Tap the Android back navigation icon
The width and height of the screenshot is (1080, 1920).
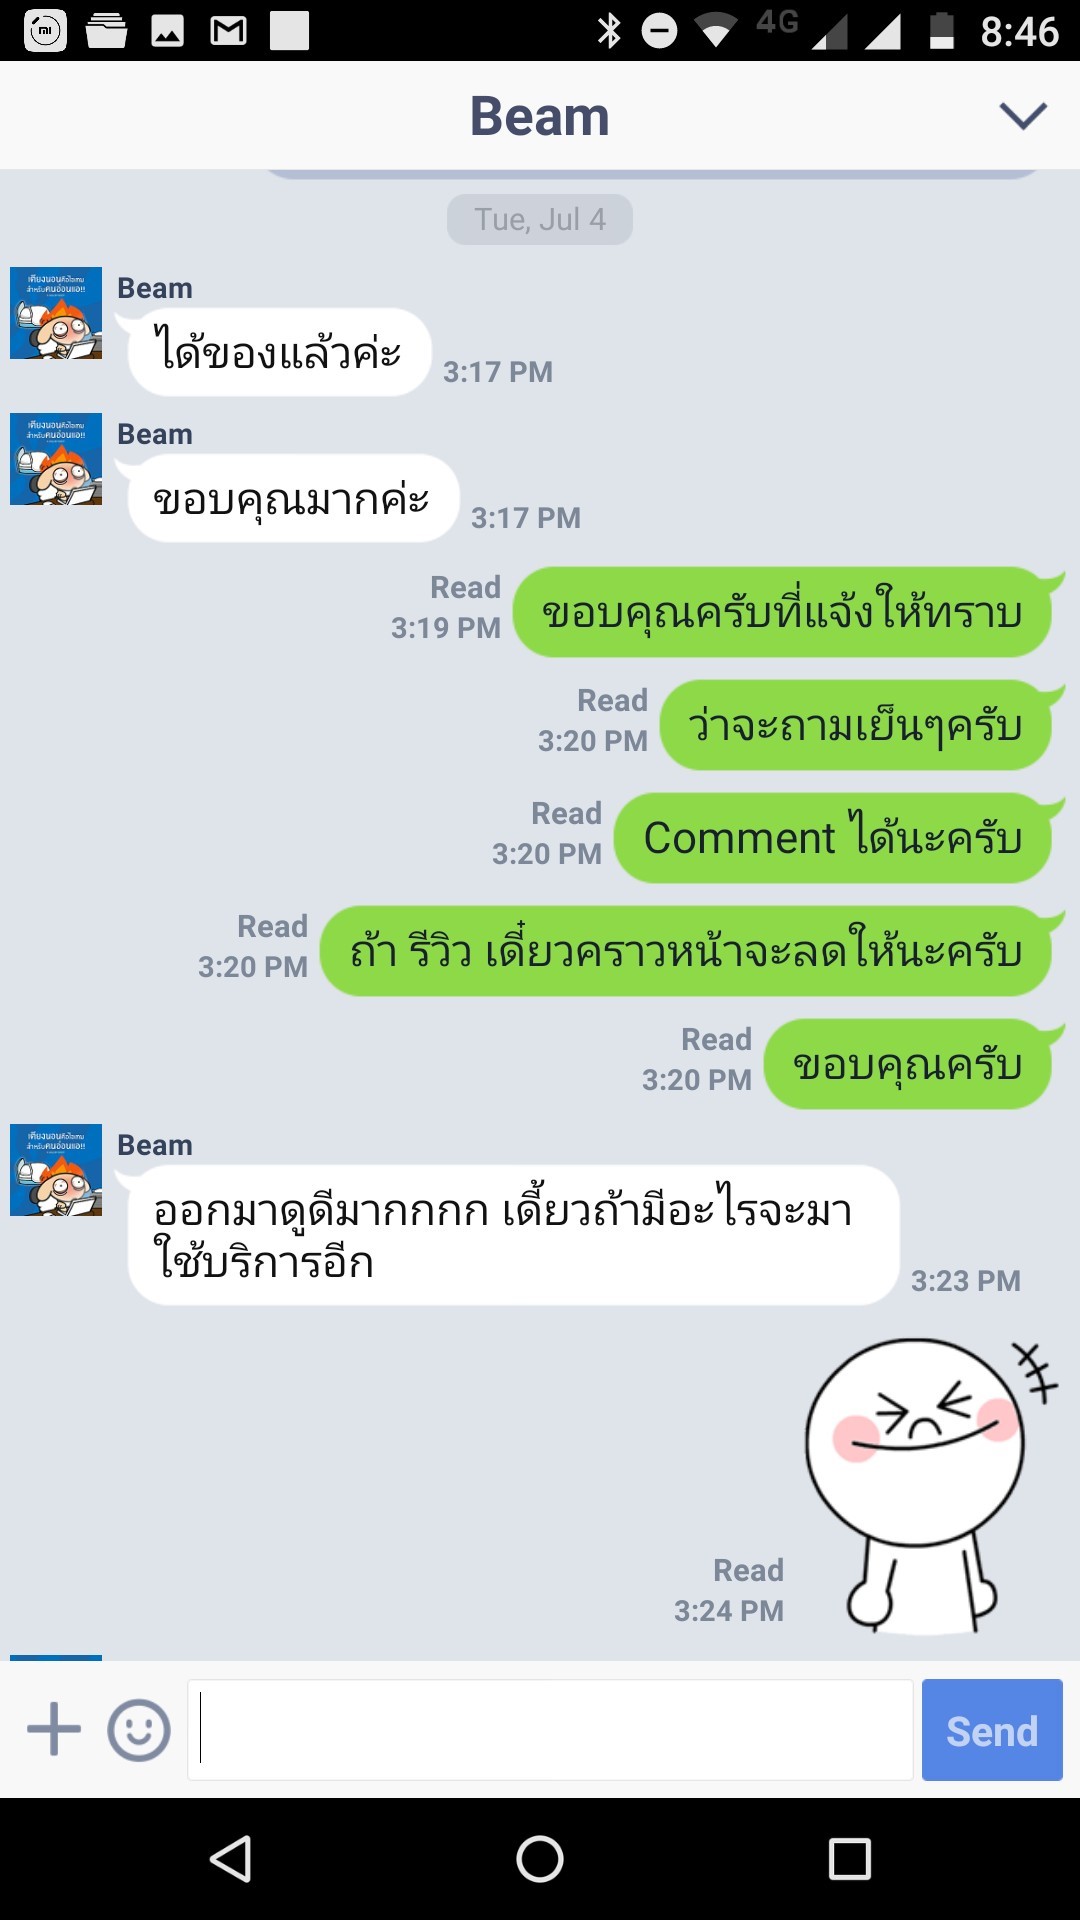pyautogui.click(x=230, y=1859)
